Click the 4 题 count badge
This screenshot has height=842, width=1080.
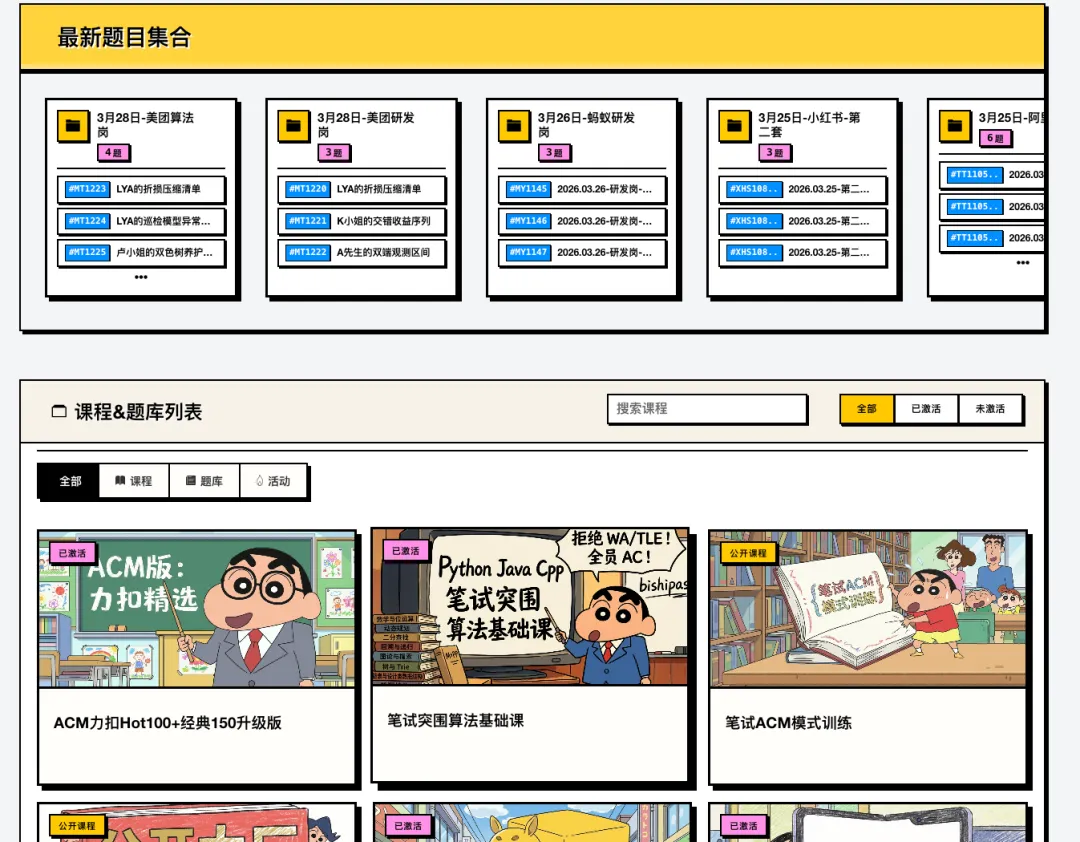[x=114, y=153]
